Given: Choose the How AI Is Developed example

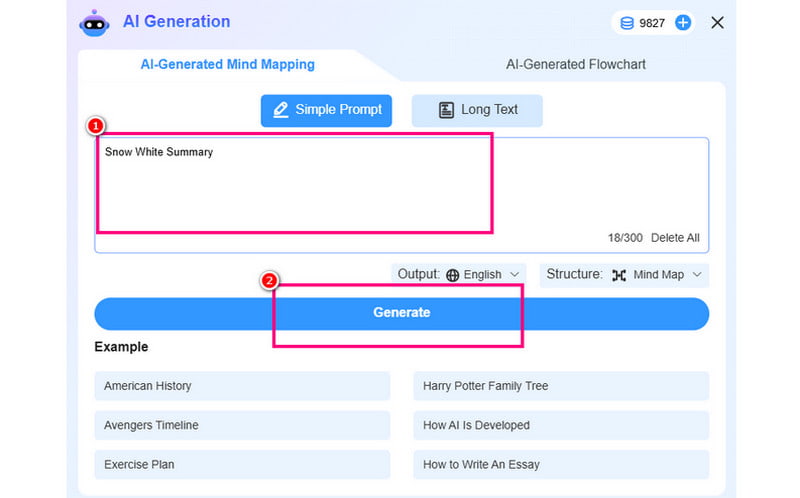Looking at the screenshot, I should [x=561, y=425].
